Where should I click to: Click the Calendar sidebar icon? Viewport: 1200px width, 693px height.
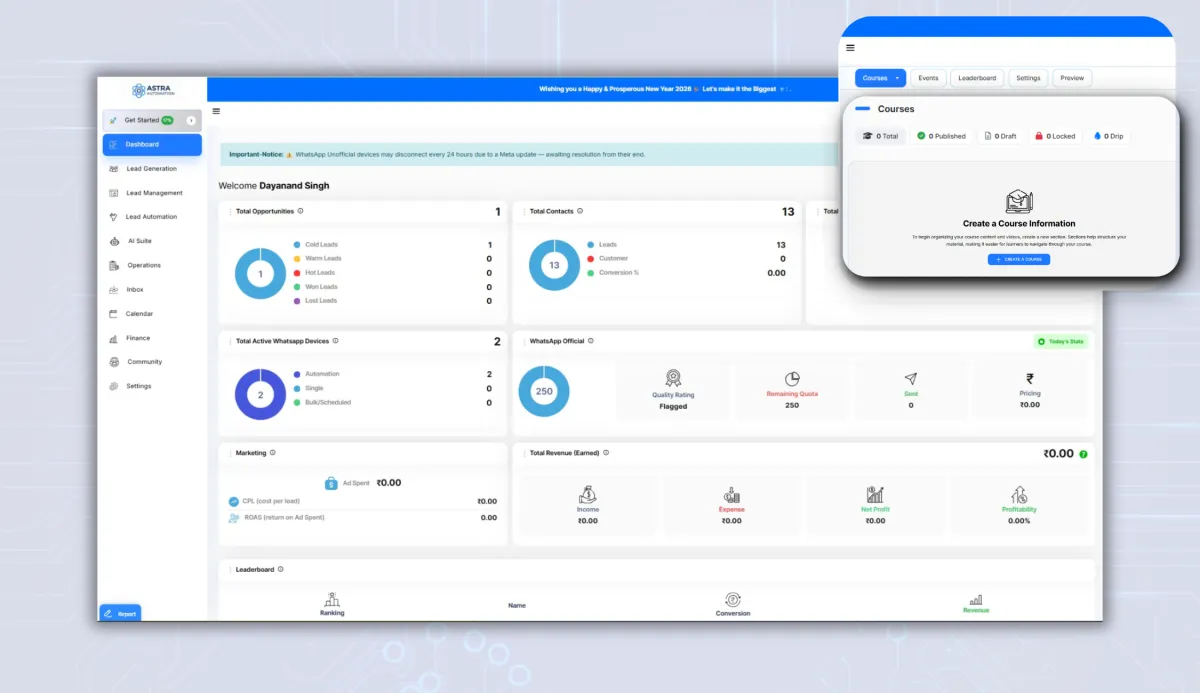point(115,314)
